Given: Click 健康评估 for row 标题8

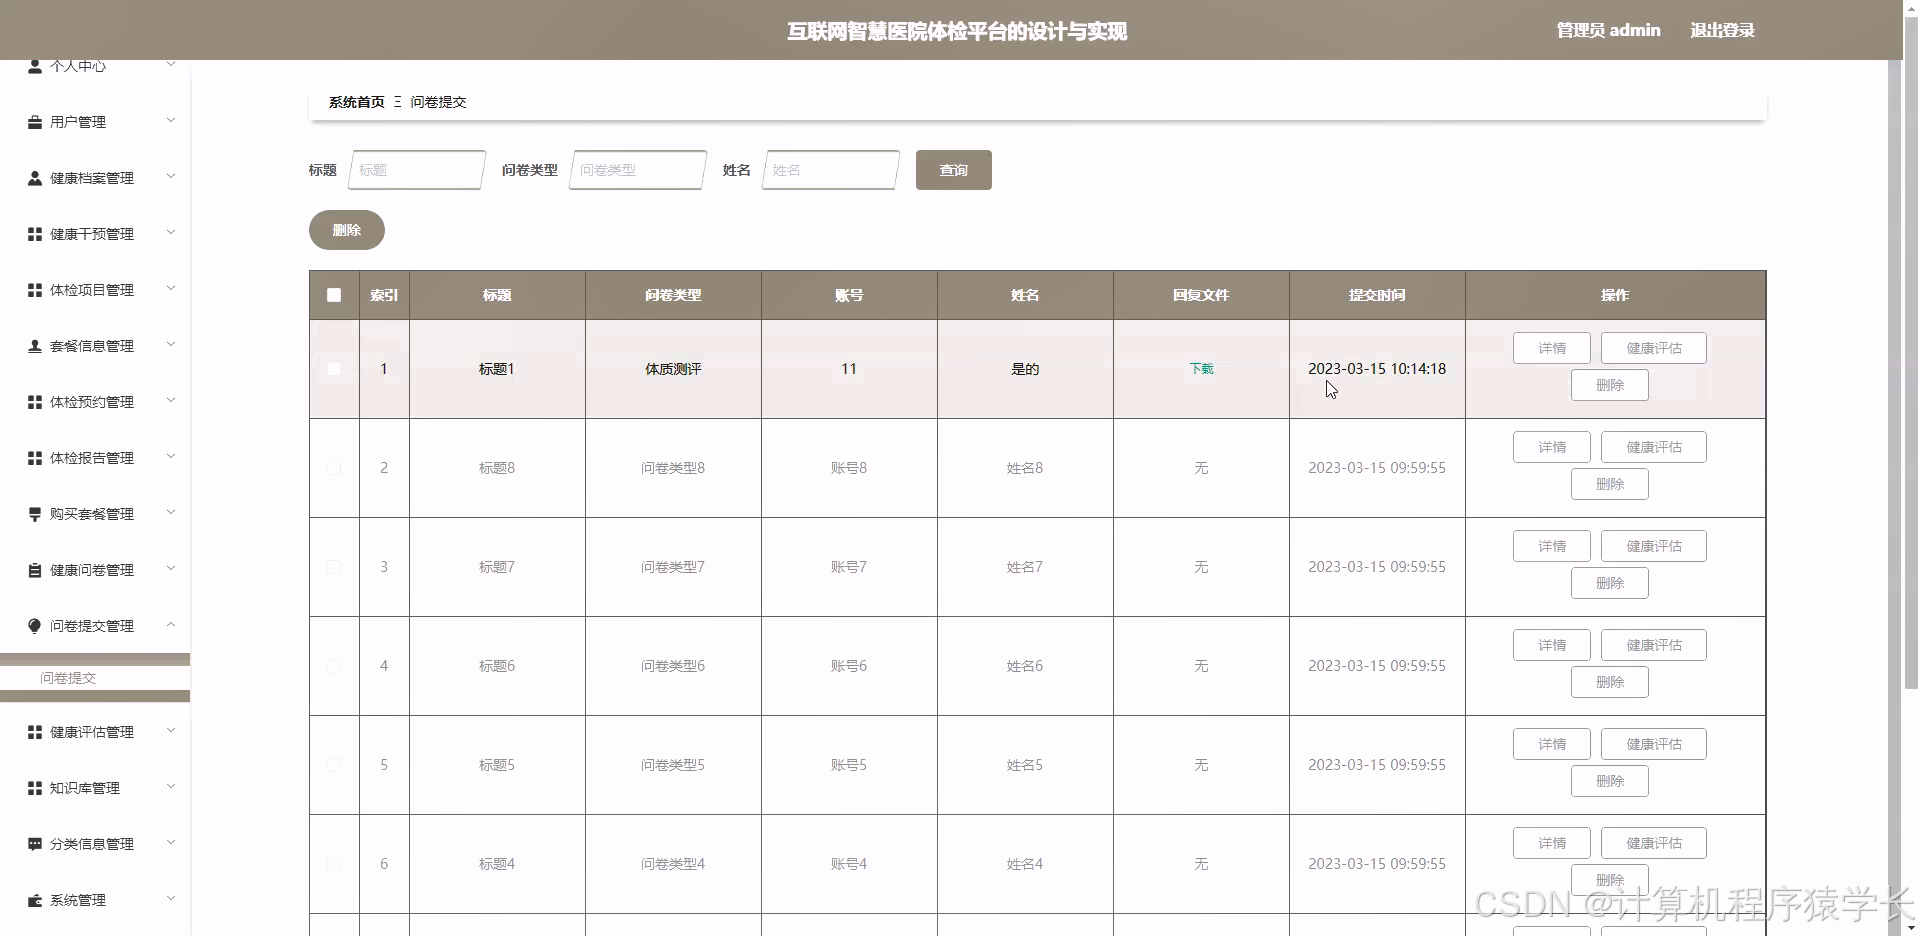Looking at the screenshot, I should click(x=1654, y=447).
